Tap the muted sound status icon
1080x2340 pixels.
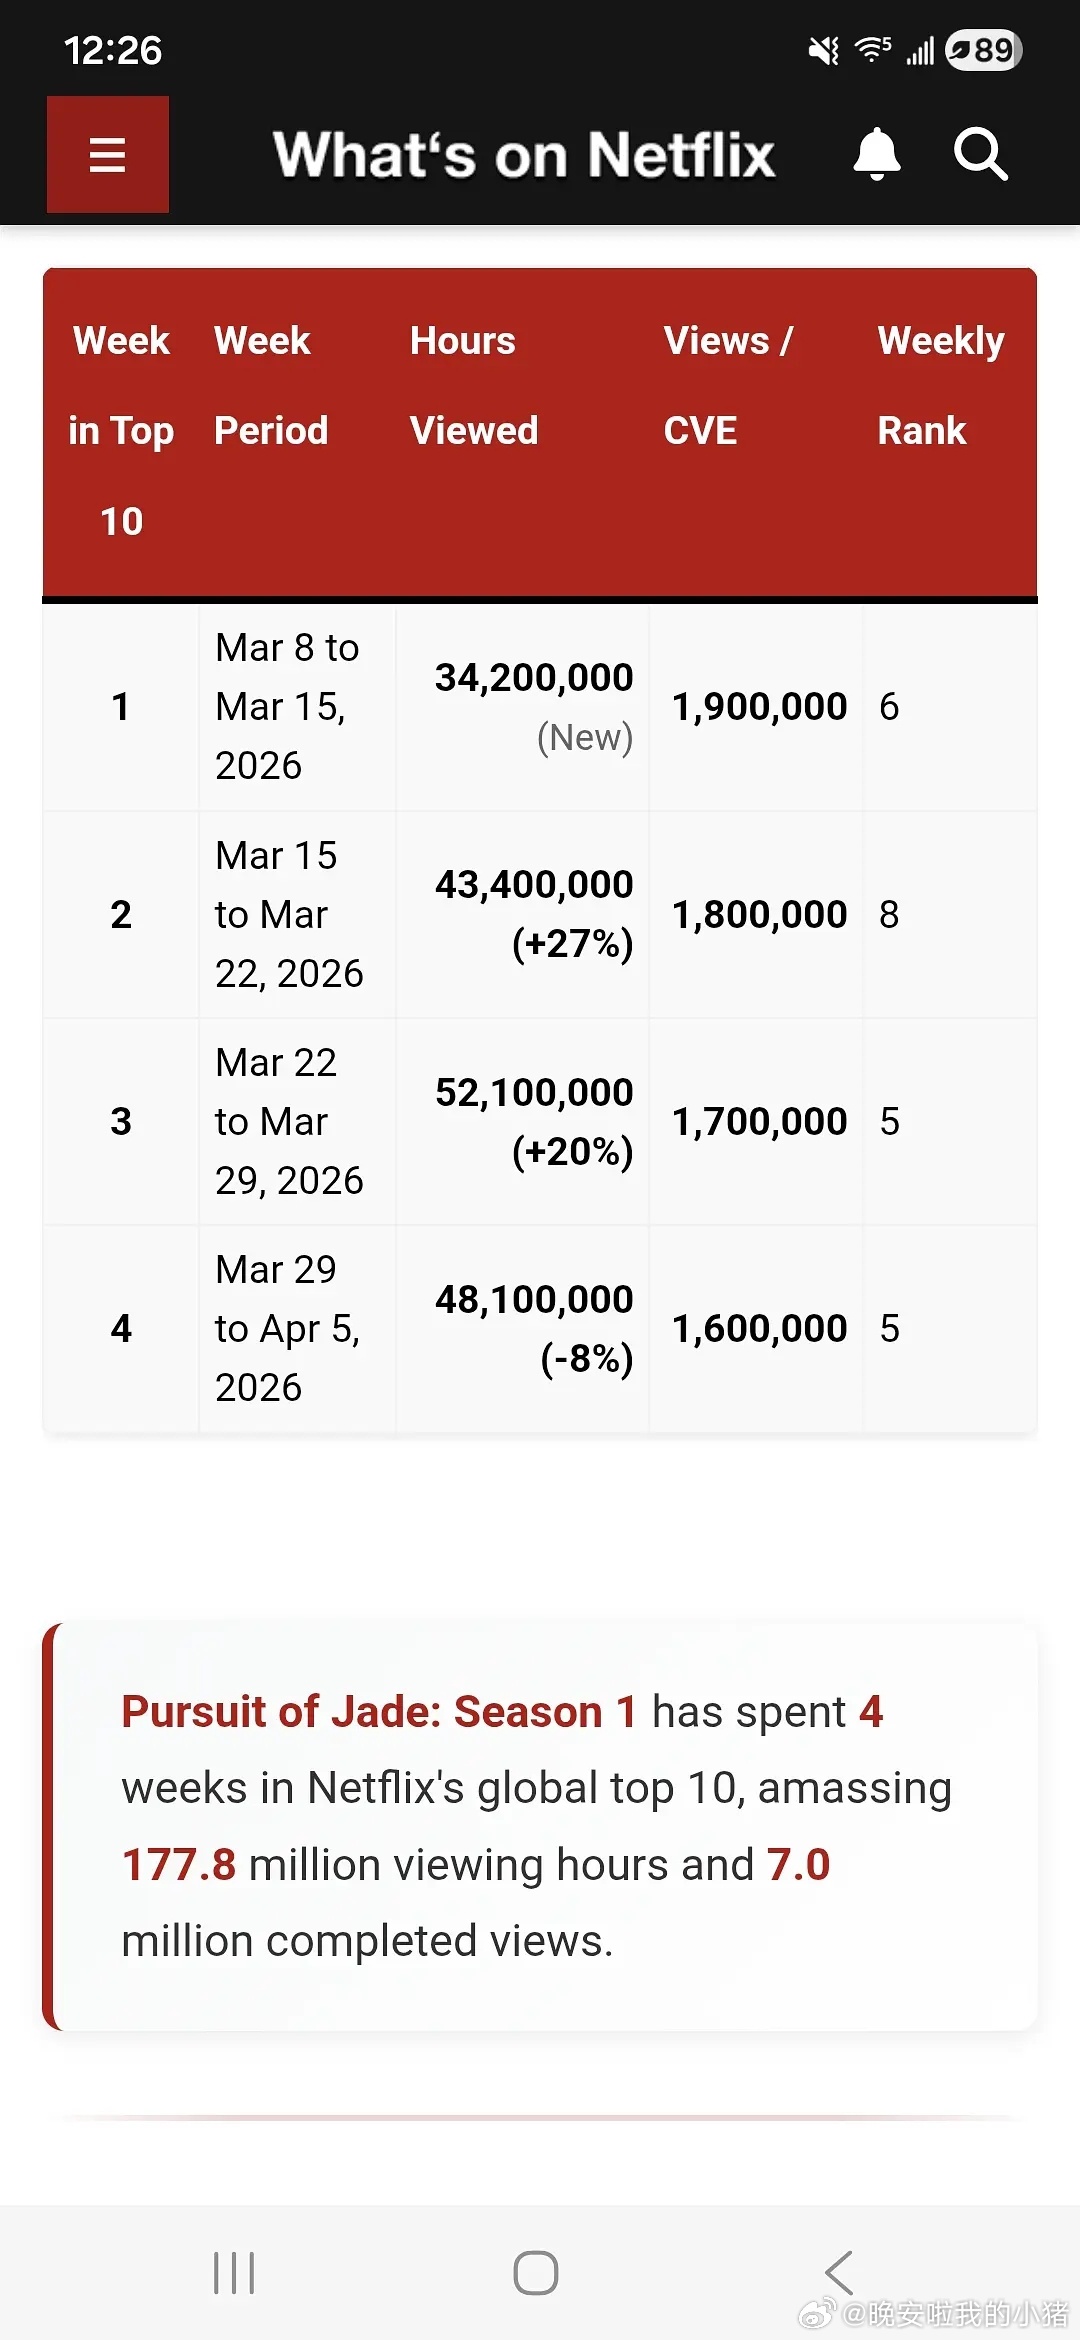coord(824,50)
